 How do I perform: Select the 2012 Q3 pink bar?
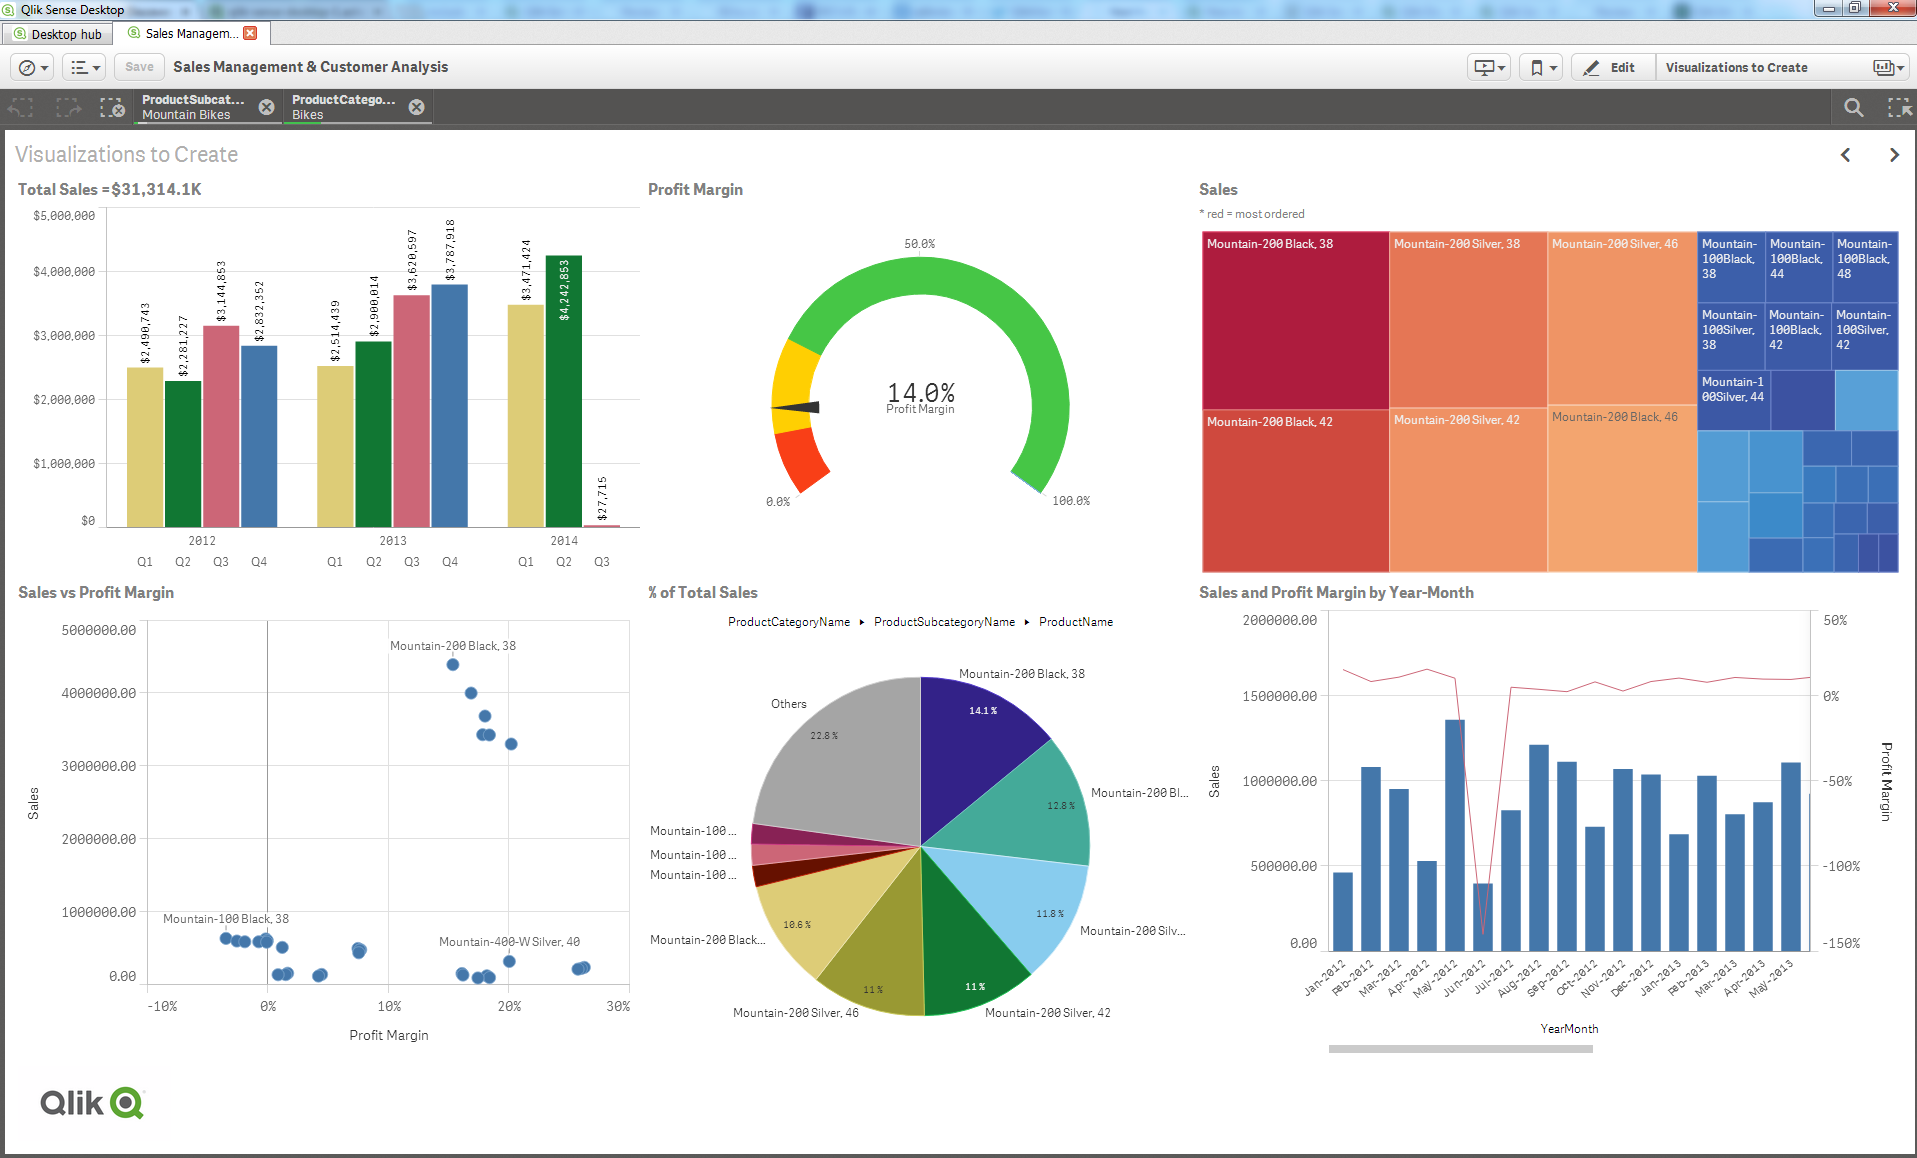[x=221, y=426]
